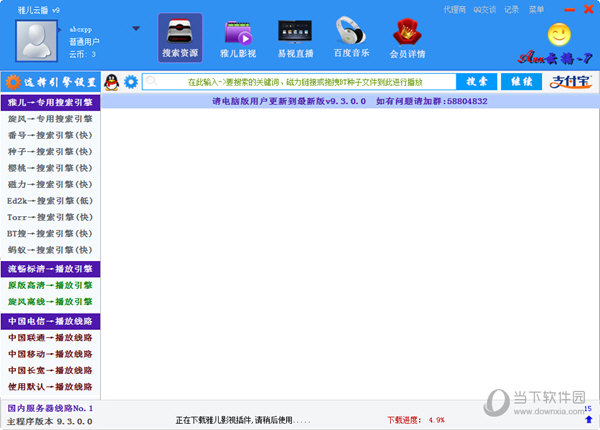Open the 搜索资源 search resources tab
The image size is (600, 430).
click(180, 37)
